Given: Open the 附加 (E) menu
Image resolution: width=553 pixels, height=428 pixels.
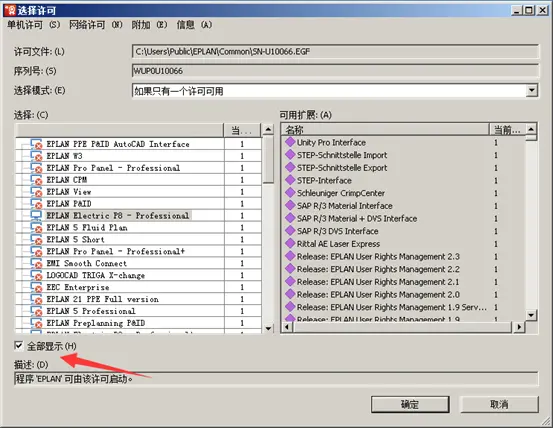Looking at the screenshot, I should pyautogui.click(x=149, y=25).
